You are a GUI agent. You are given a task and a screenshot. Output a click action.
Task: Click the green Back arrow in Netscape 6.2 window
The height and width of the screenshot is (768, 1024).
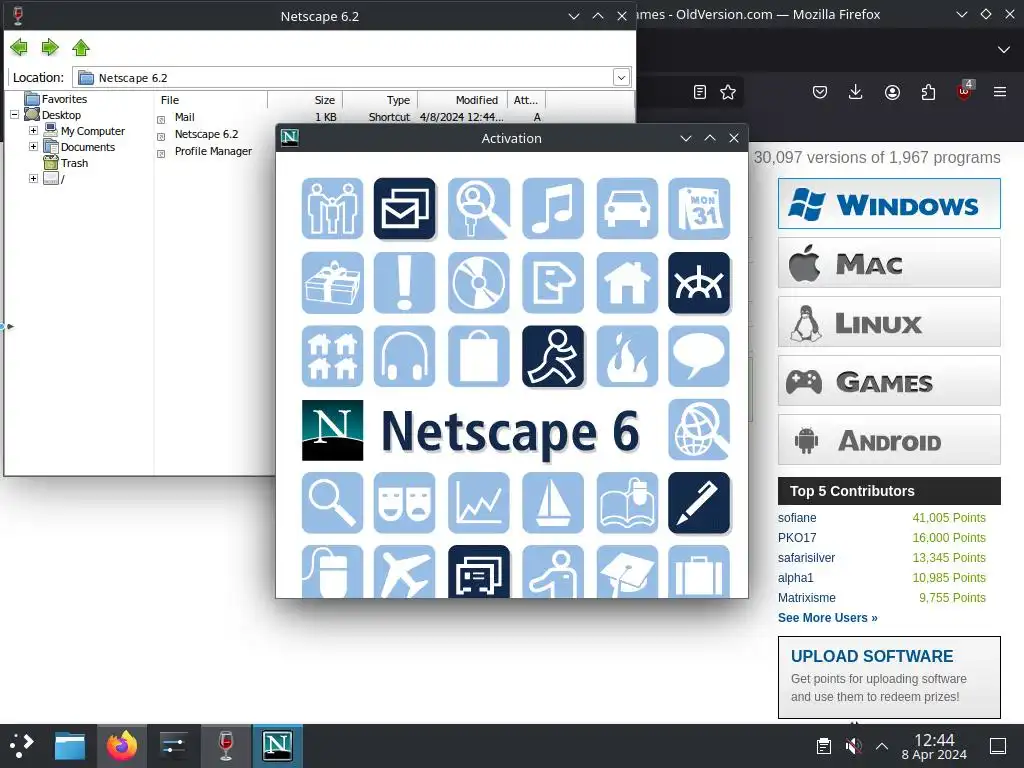click(19, 47)
